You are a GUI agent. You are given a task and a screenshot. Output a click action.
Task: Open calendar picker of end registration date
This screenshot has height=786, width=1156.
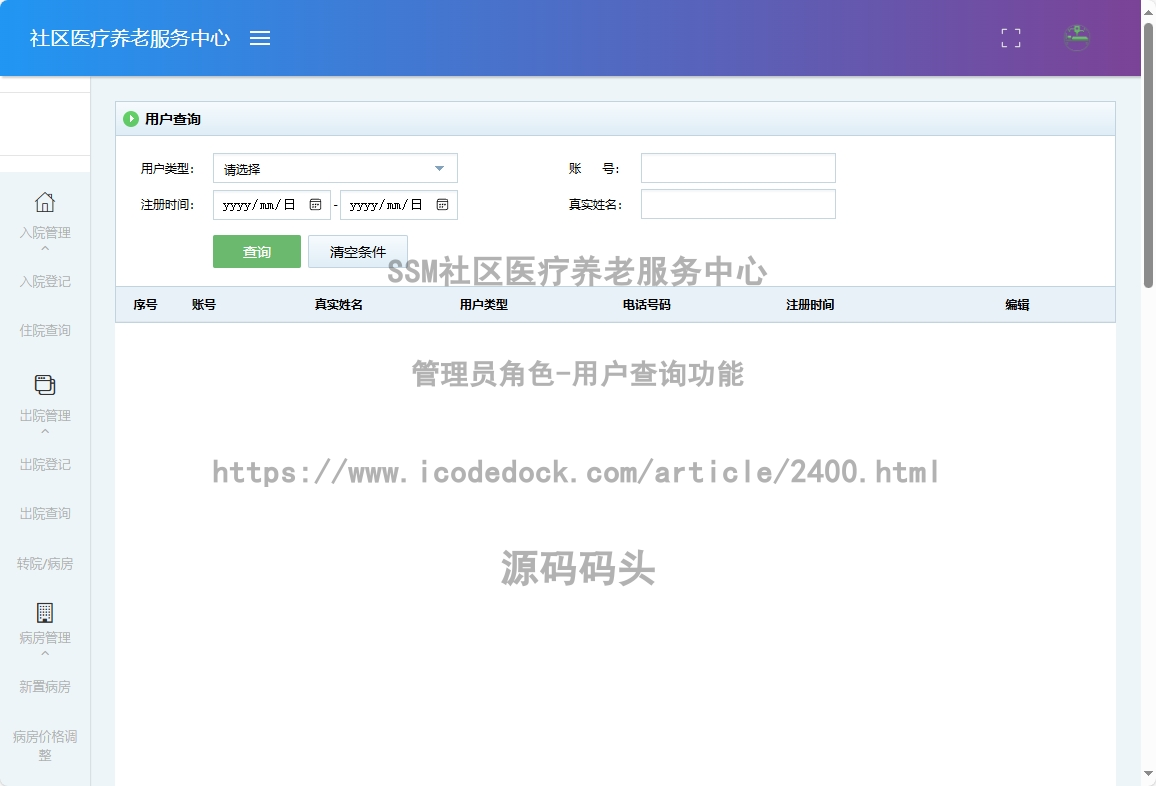click(x=442, y=205)
